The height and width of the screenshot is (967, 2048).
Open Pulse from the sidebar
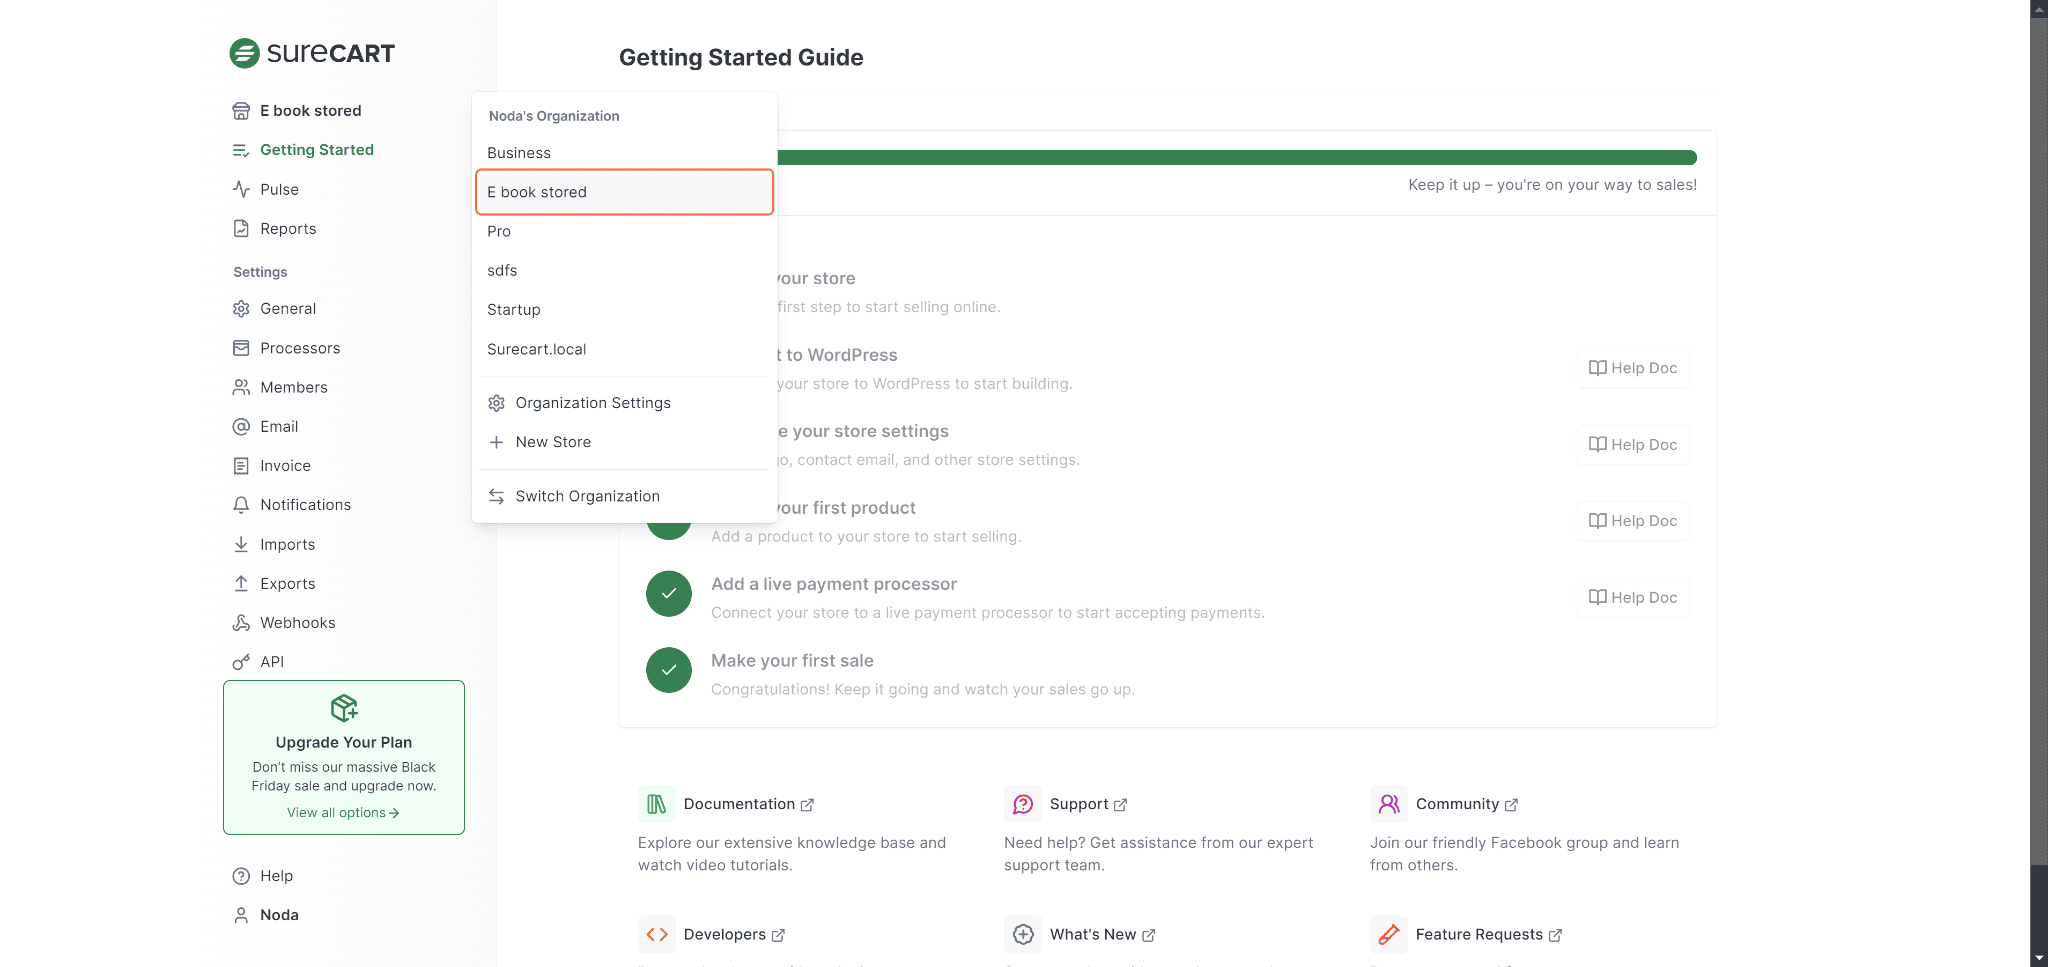tap(279, 190)
